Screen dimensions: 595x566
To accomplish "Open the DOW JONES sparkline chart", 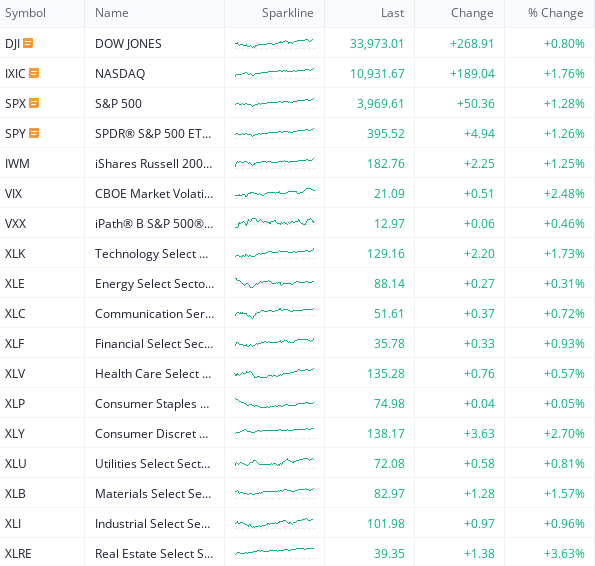I will [275, 43].
